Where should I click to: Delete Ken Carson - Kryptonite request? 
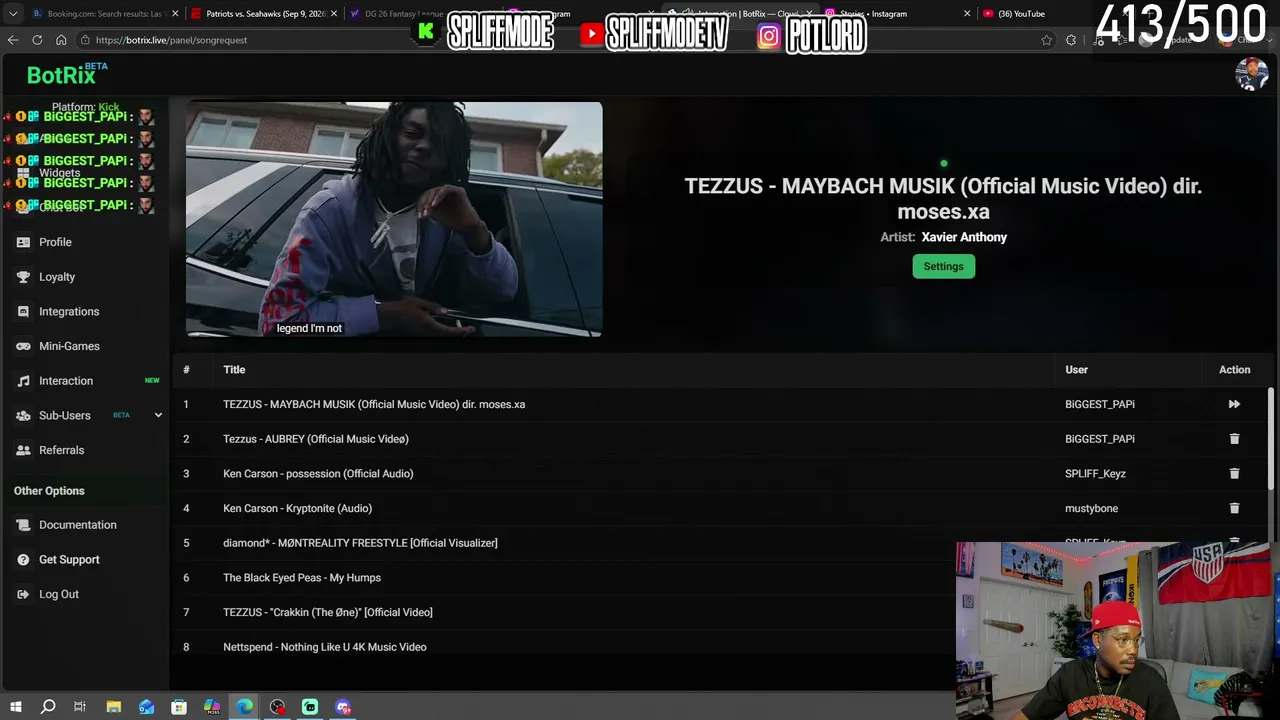tap(1234, 508)
